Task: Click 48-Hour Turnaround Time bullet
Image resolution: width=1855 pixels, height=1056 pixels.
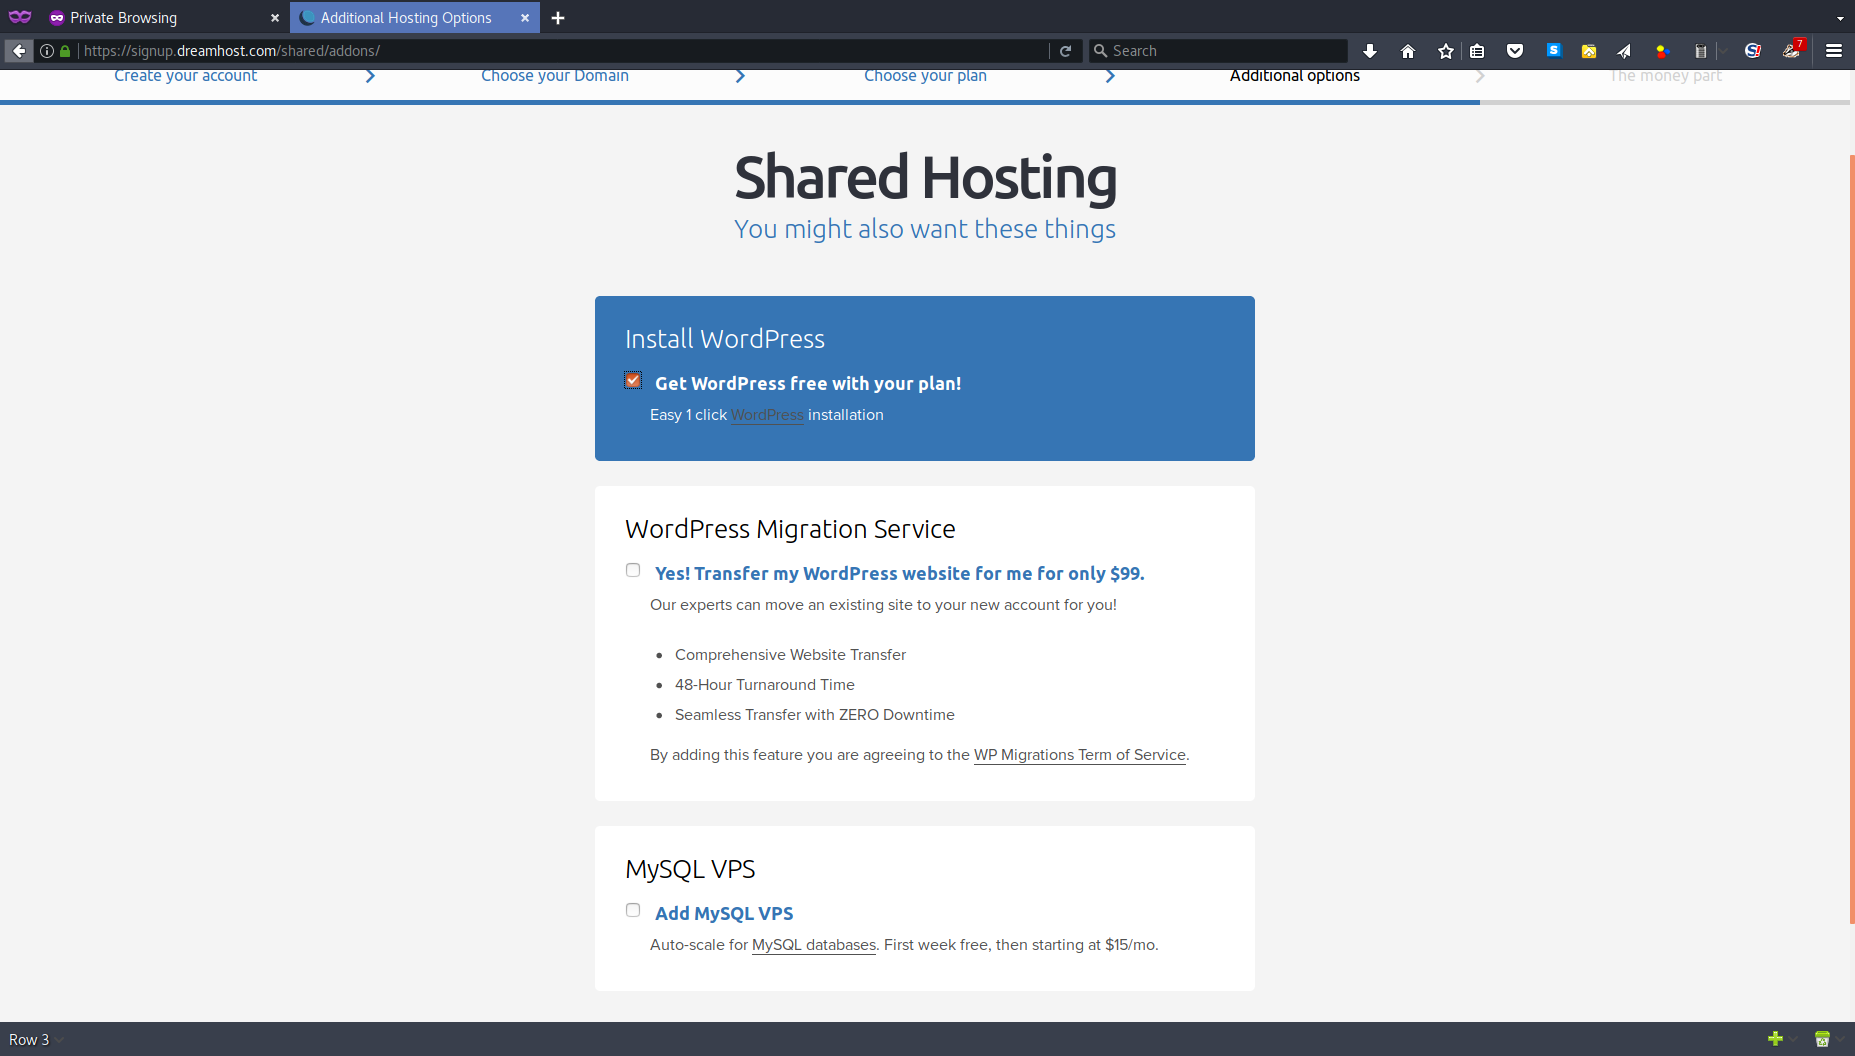Action: point(765,685)
